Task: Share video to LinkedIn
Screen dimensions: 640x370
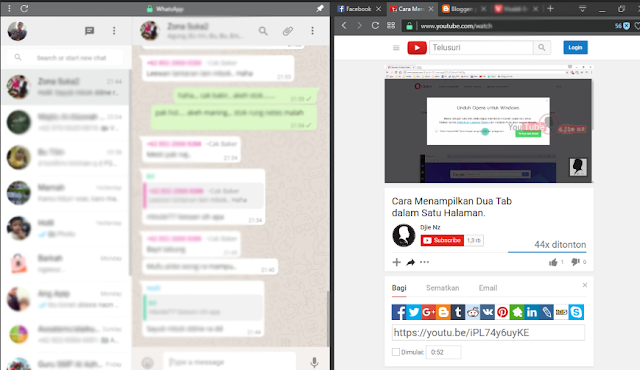Action: click(531, 312)
